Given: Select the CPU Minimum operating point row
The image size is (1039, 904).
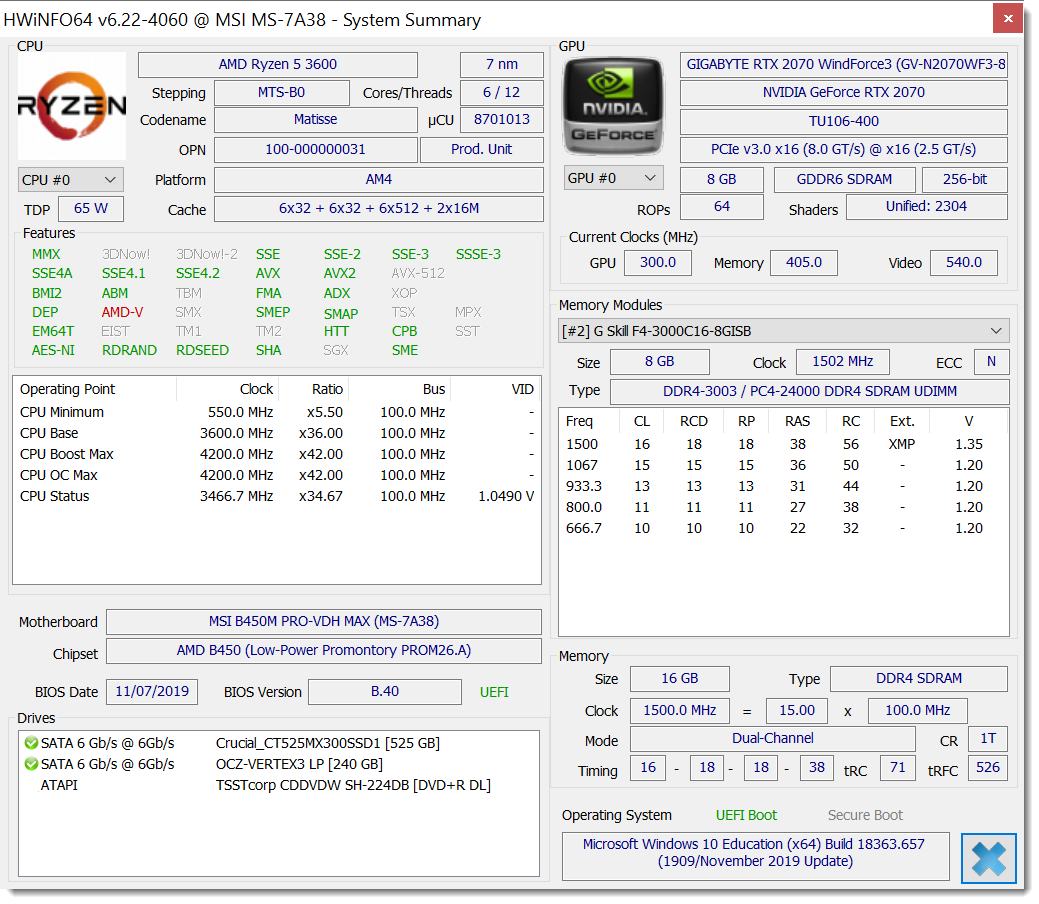Looking at the screenshot, I should 277,412.
